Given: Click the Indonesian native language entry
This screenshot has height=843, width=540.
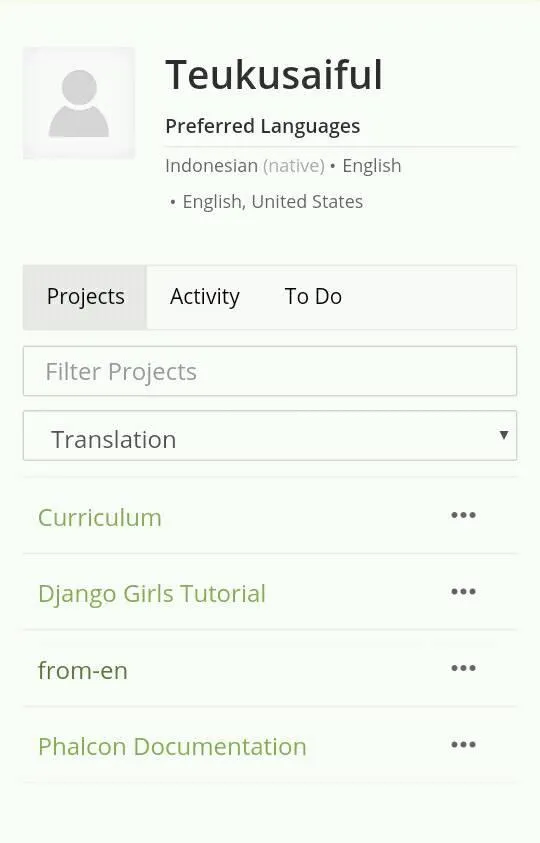Looking at the screenshot, I should click(245, 166).
